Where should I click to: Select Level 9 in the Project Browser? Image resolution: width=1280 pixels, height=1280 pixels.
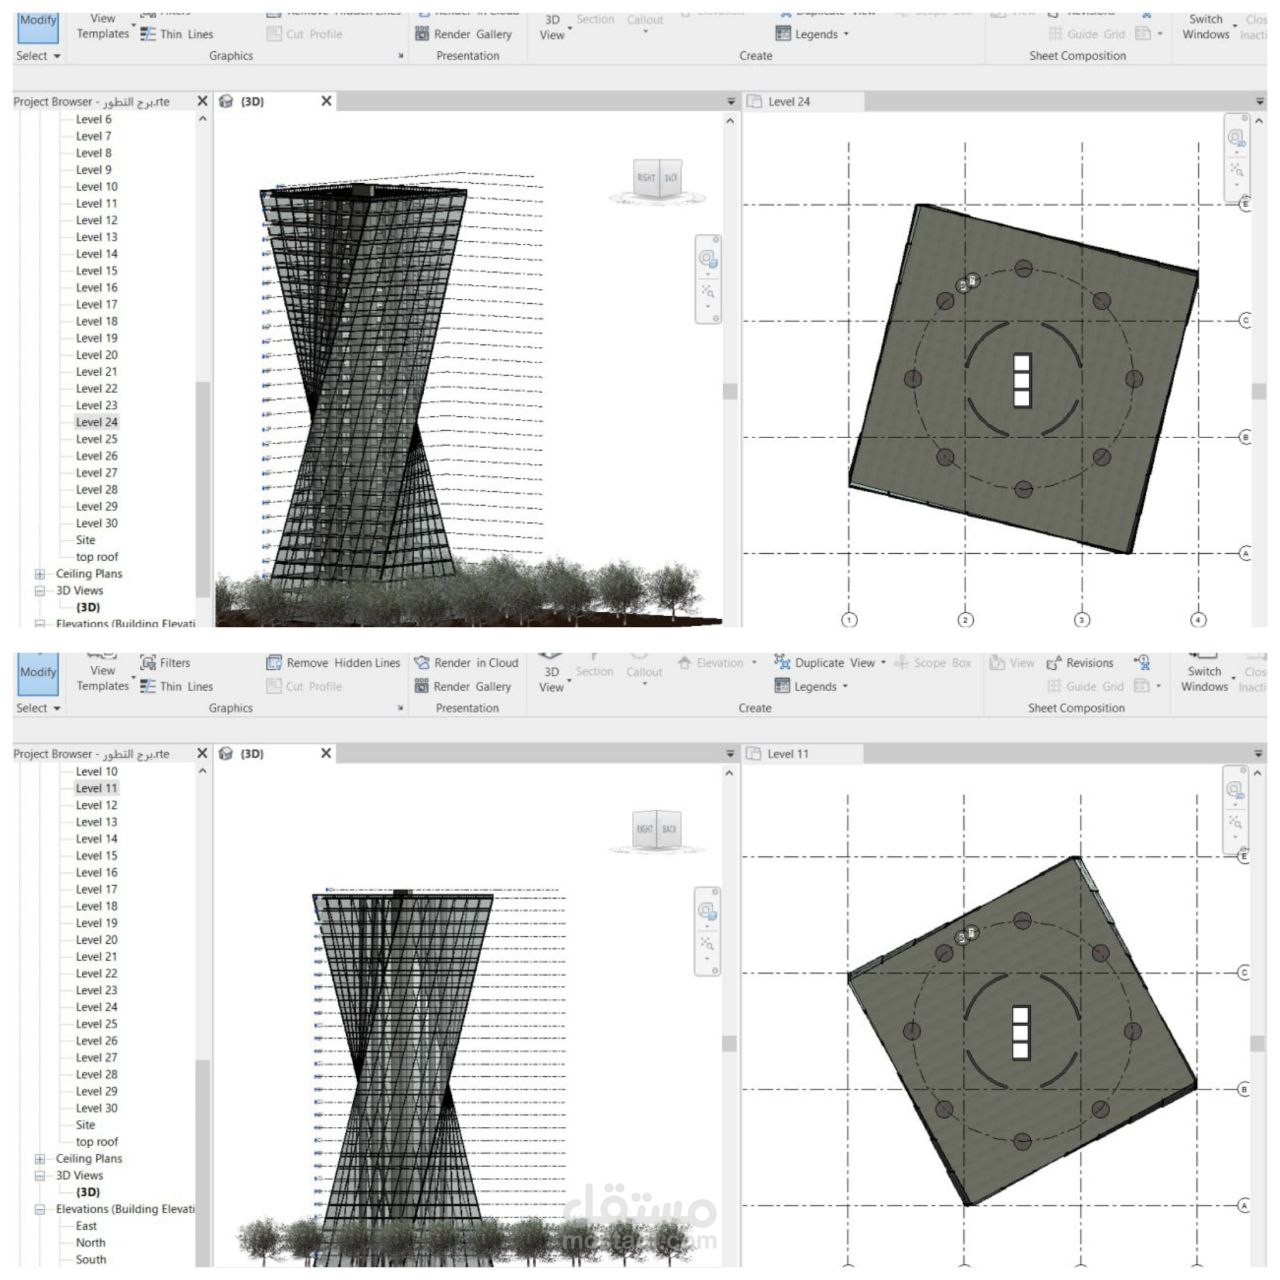click(x=93, y=170)
